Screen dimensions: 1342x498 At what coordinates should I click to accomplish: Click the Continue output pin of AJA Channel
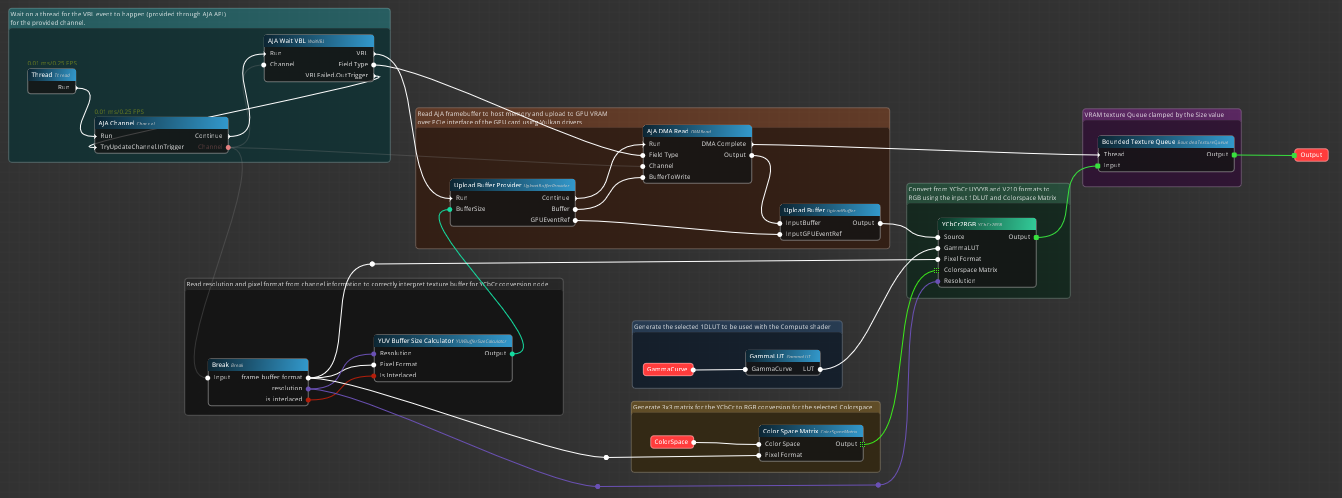pyautogui.click(x=229, y=135)
